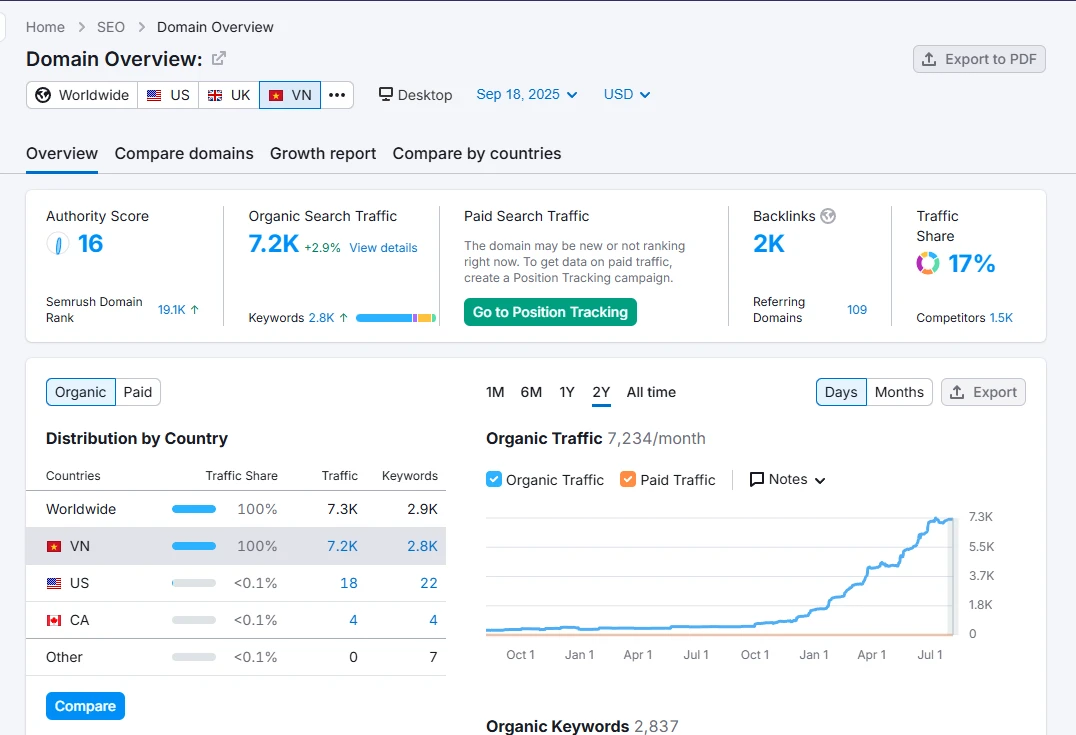
Task: Expand the Notes dropdown
Action: [x=788, y=479]
